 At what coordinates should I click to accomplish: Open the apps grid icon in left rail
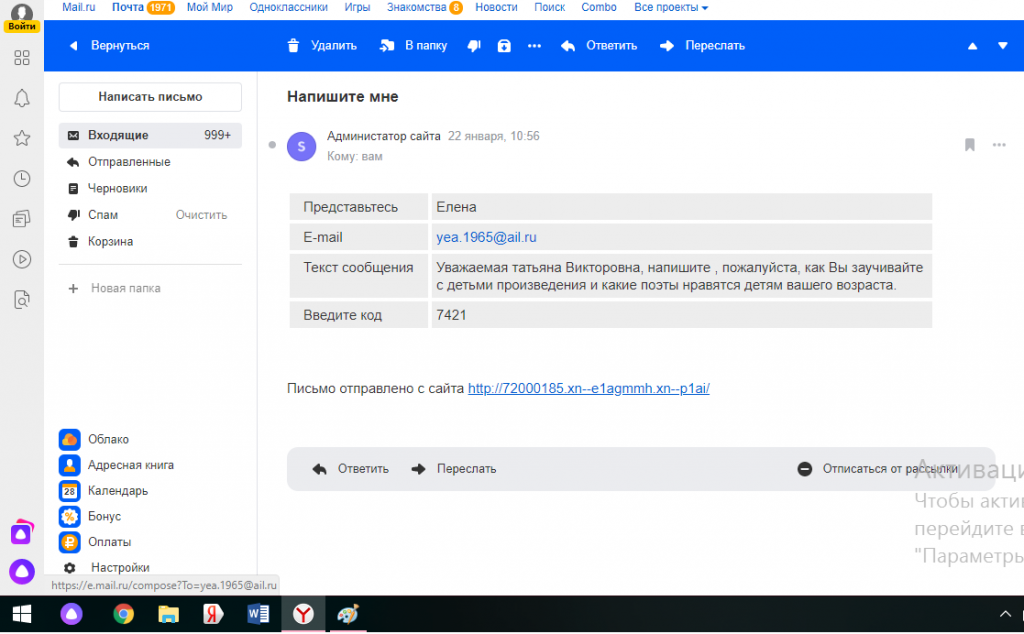tap(21, 58)
